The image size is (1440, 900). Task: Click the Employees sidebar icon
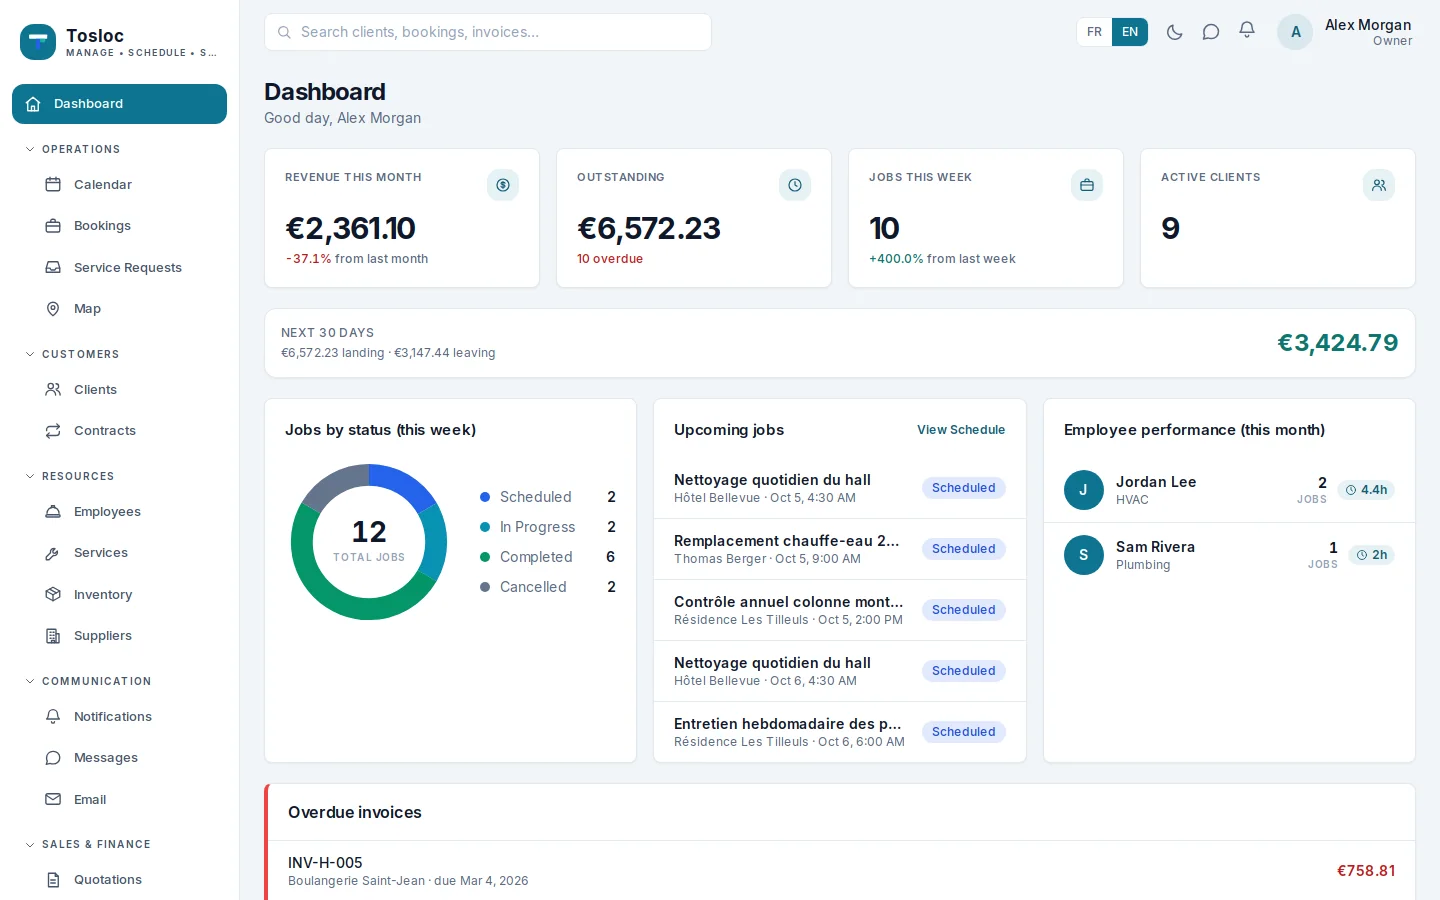(53, 512)
